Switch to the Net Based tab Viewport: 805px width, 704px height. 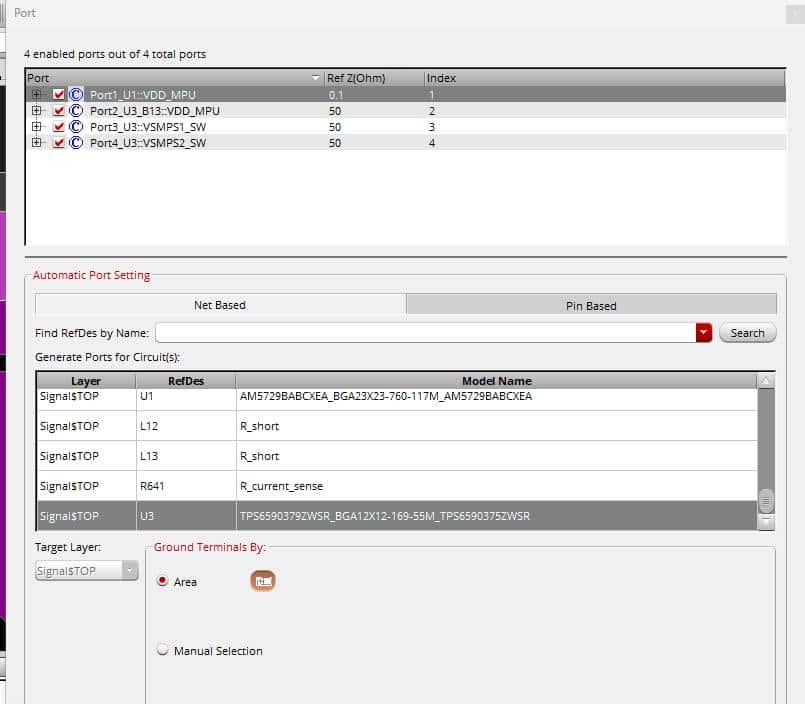coord(220,305)
